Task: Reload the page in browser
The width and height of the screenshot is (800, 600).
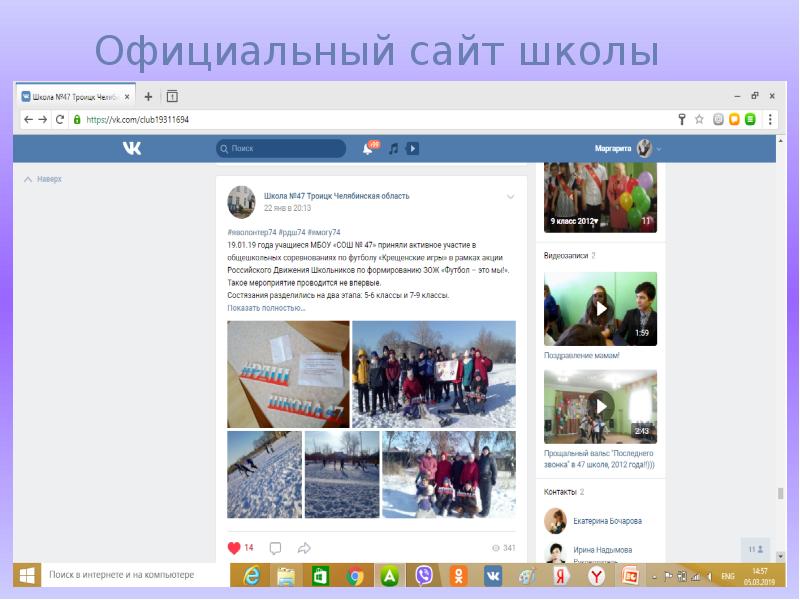Action: [60, 119]
